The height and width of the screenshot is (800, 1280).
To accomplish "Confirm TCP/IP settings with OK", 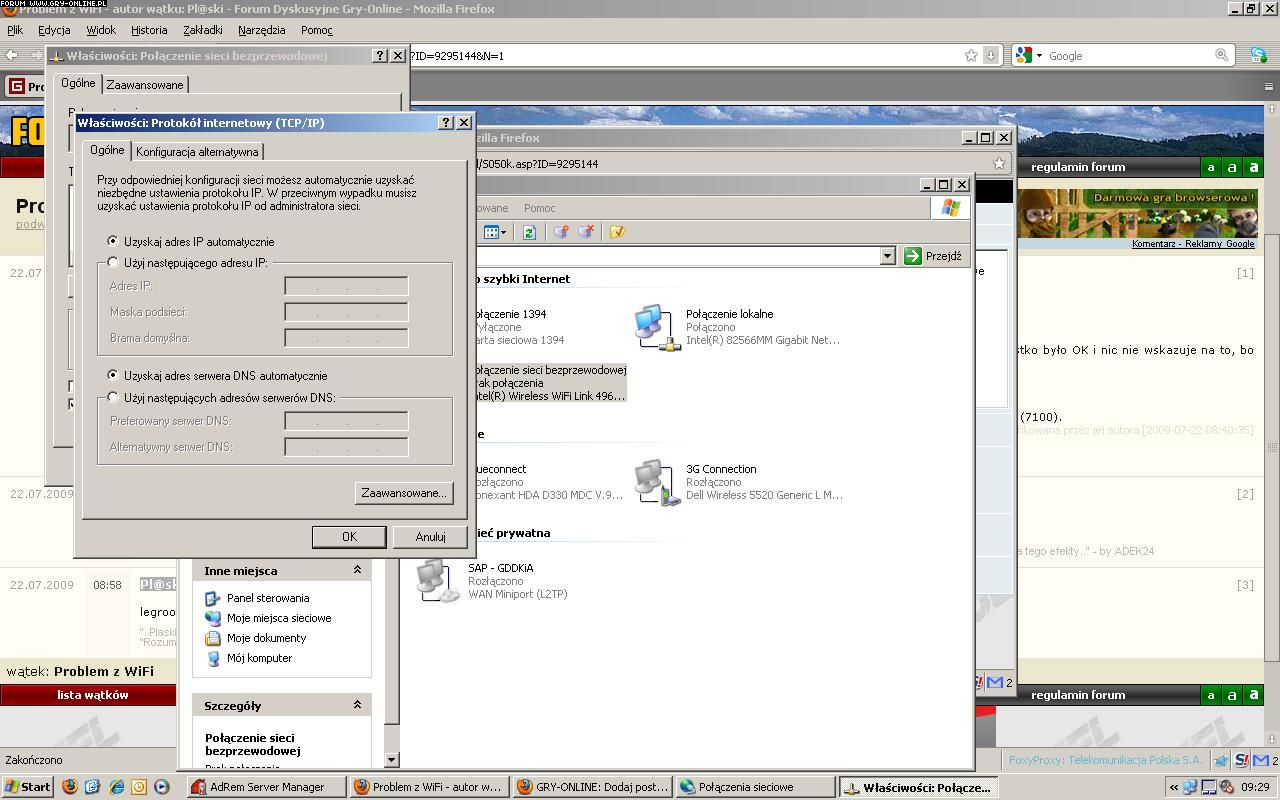I will click(x=349, y=537).
